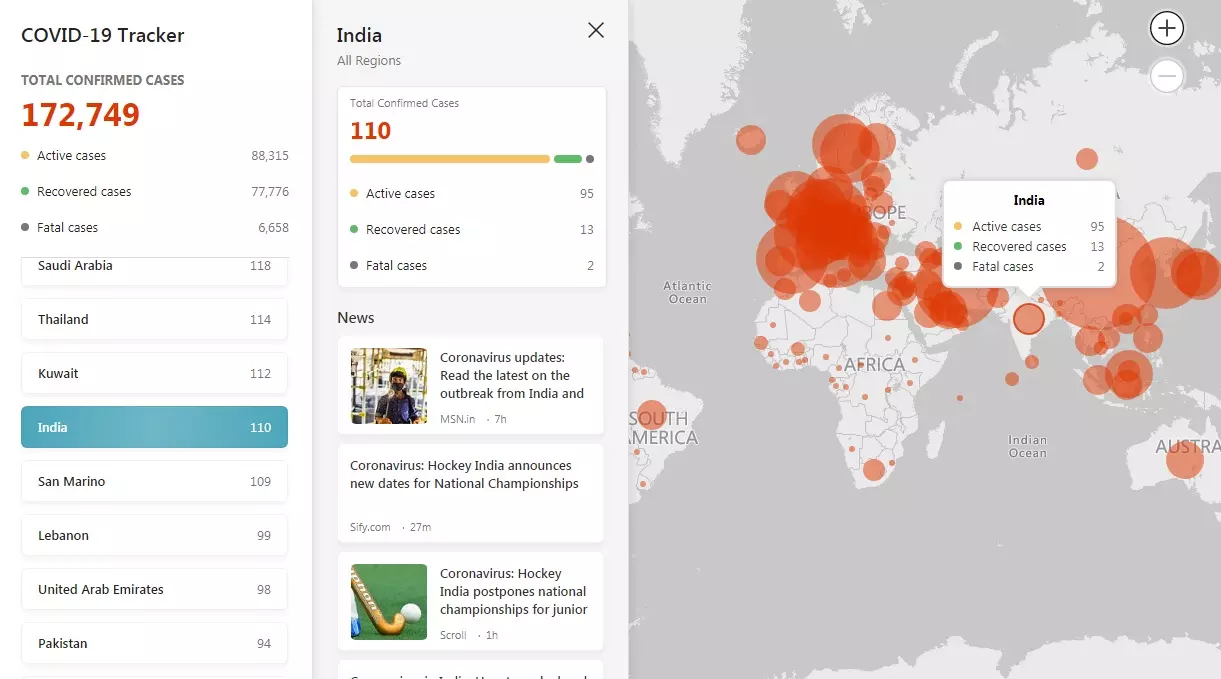
Task: Click the COVID-19 Tracker title
Action: [103, 36]
